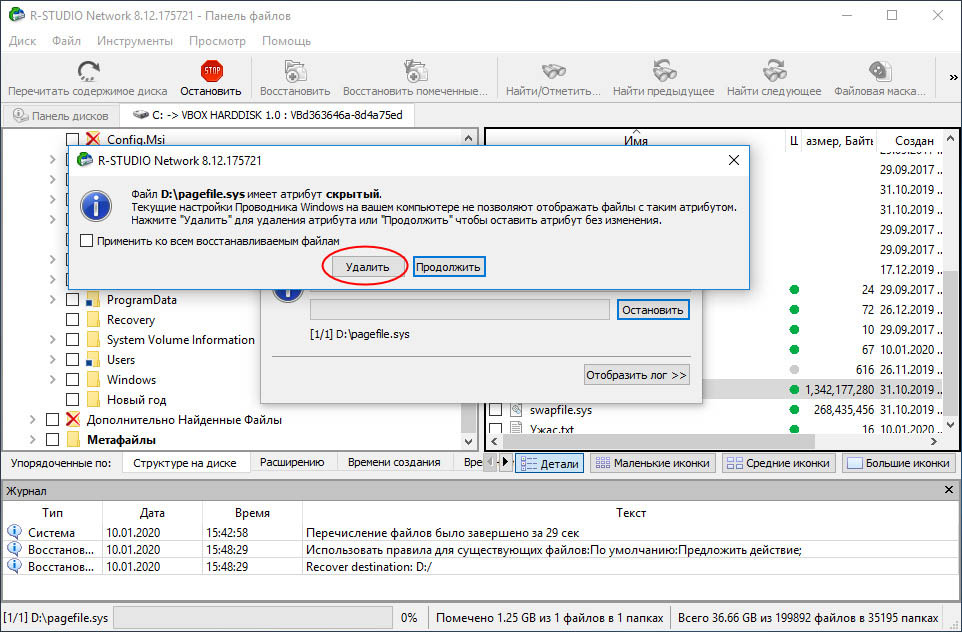Toggle the ProgramData checkbox
Viewport: 962px width, 632px height.
pos(72,300)
